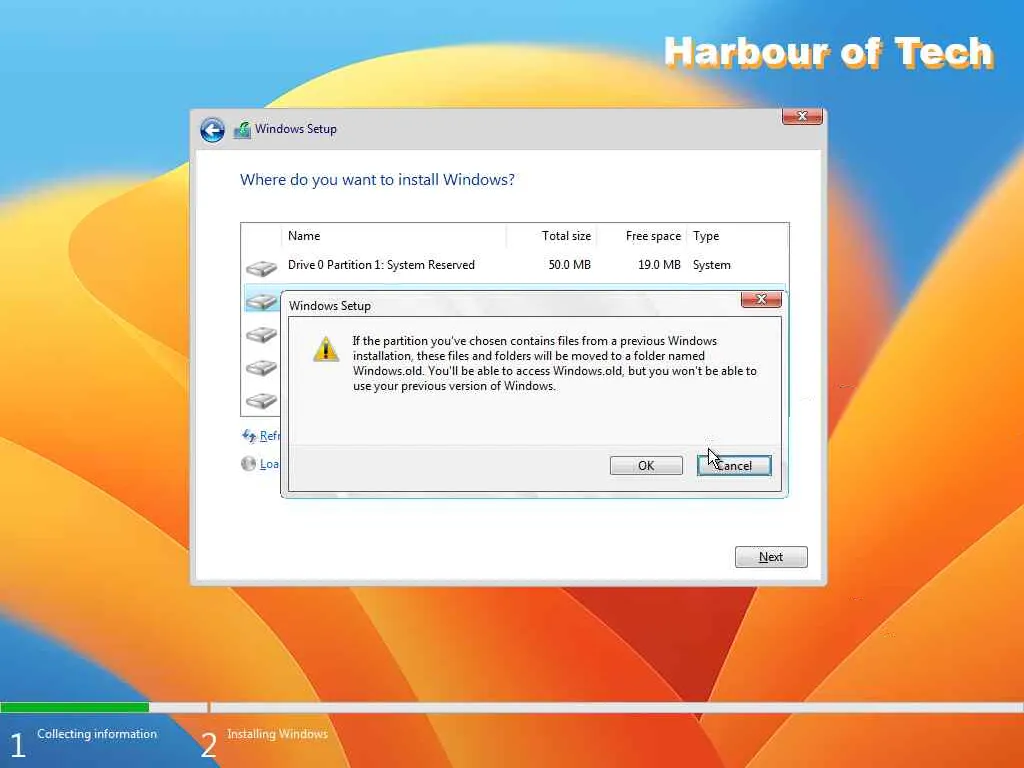
Task: Click the Load driver disc icon
Action: point(248,464)
